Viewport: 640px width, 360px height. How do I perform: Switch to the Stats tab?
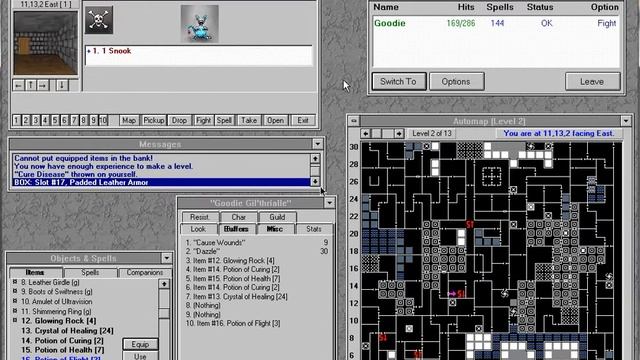pos(314,229)
